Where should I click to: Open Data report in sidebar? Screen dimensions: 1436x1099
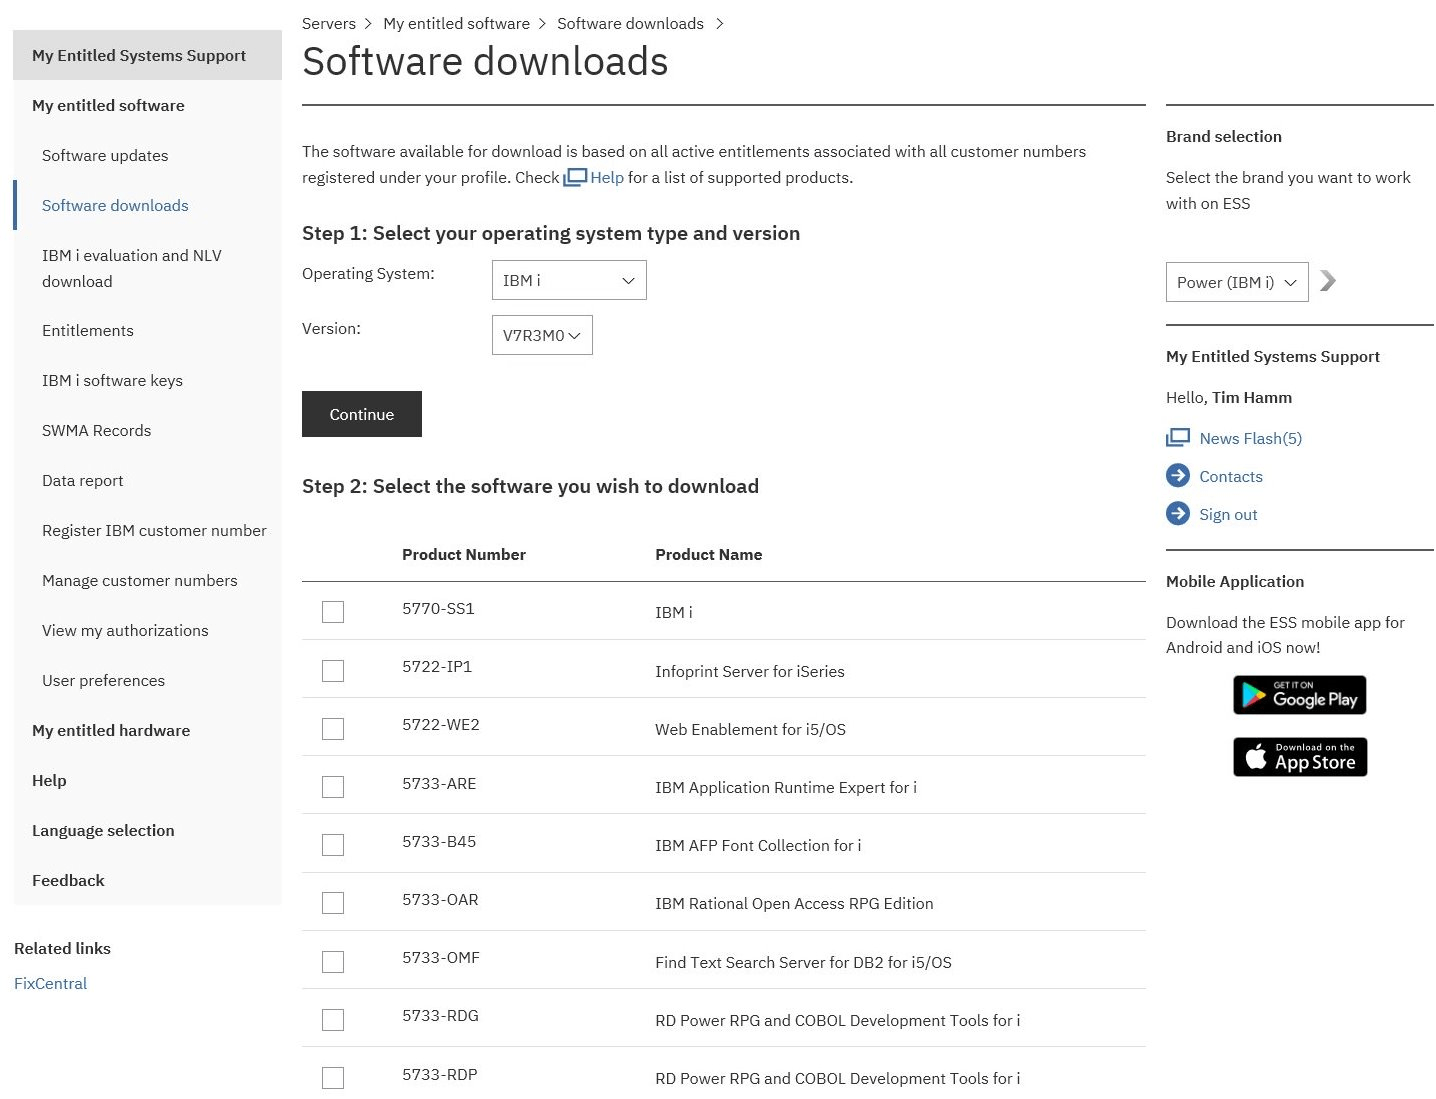83,480
